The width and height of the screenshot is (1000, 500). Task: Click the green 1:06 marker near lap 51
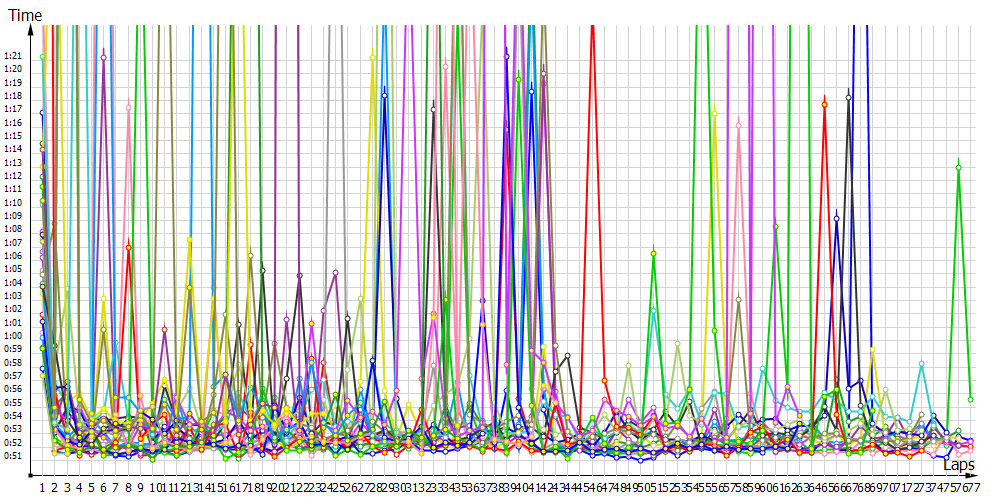click(653, 254)
